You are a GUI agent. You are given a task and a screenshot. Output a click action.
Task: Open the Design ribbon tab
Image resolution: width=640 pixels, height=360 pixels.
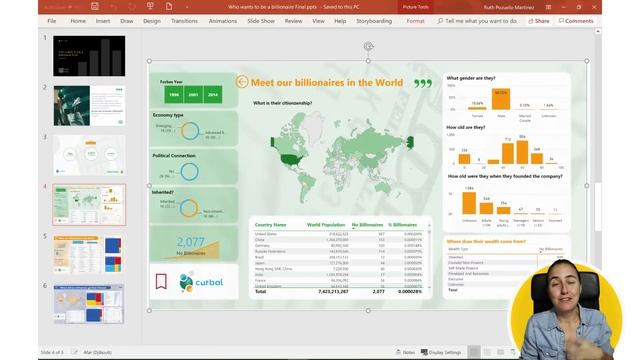tap(152, 21)
